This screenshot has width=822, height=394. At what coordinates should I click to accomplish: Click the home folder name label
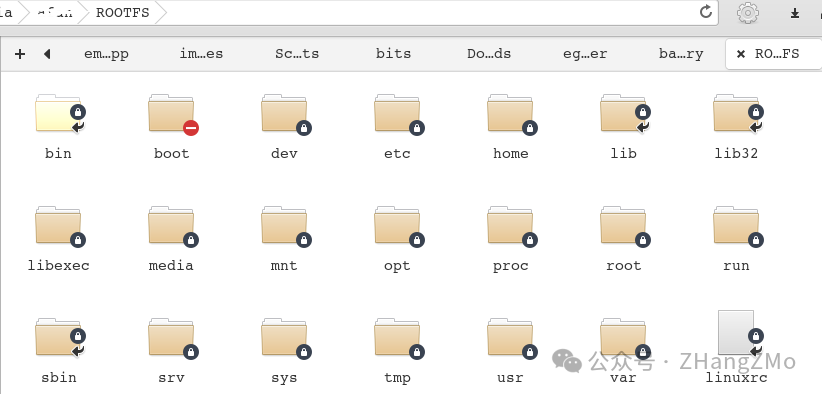click(511, 154)
